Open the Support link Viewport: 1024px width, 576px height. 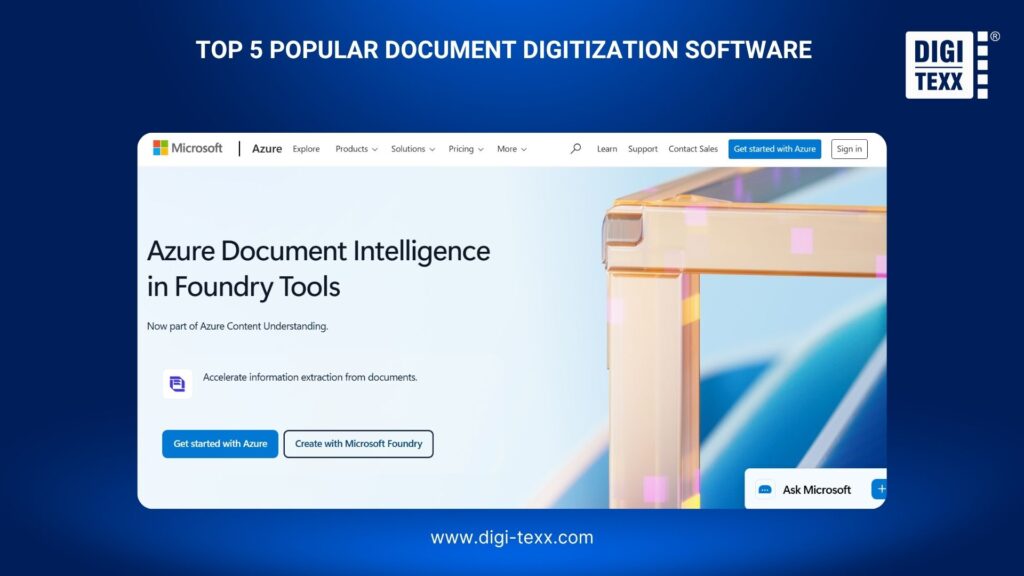tap(643, 149)
